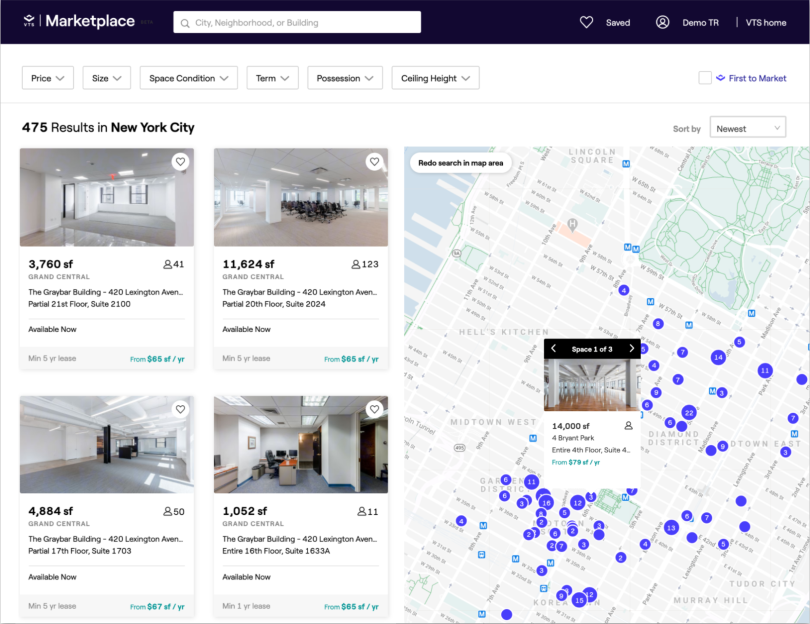This screenshot has height=624, width=810.
Task: Click 'From $67 sf / yr' price
Action: [x=157, y=606]
